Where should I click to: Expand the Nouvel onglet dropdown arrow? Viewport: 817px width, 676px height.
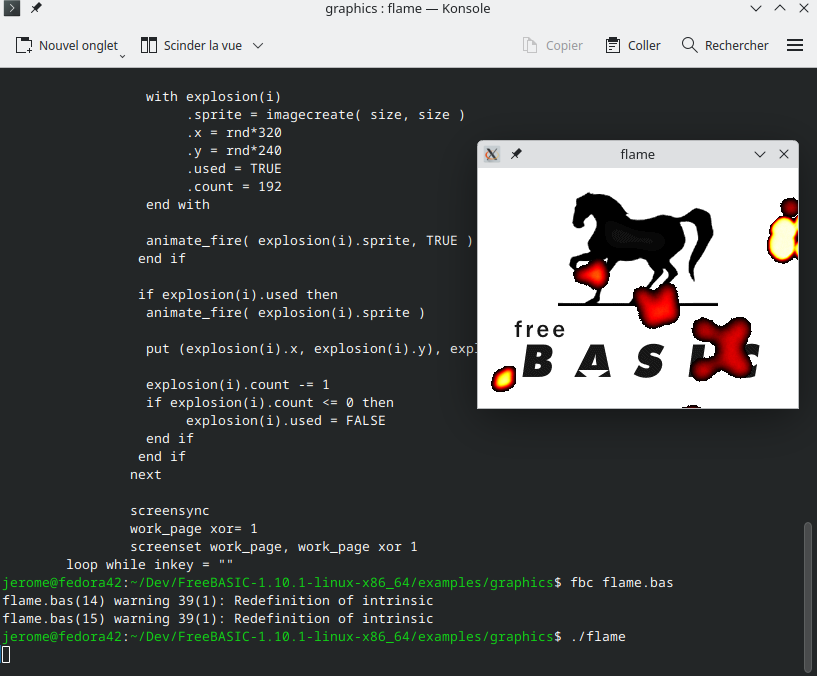tap(122, 56)
